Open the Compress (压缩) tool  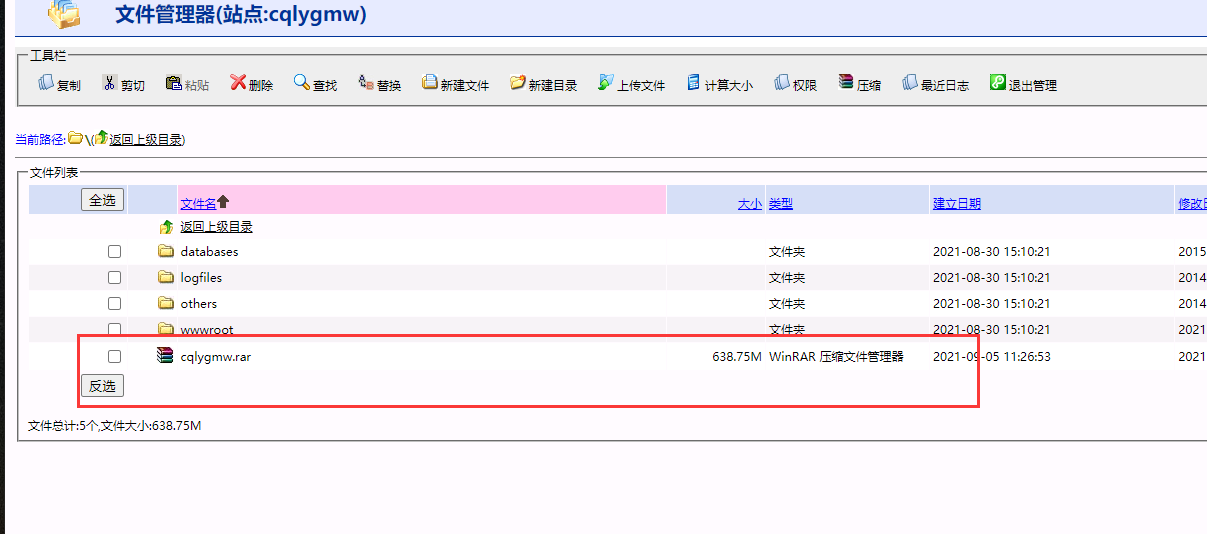pos(846,84)
